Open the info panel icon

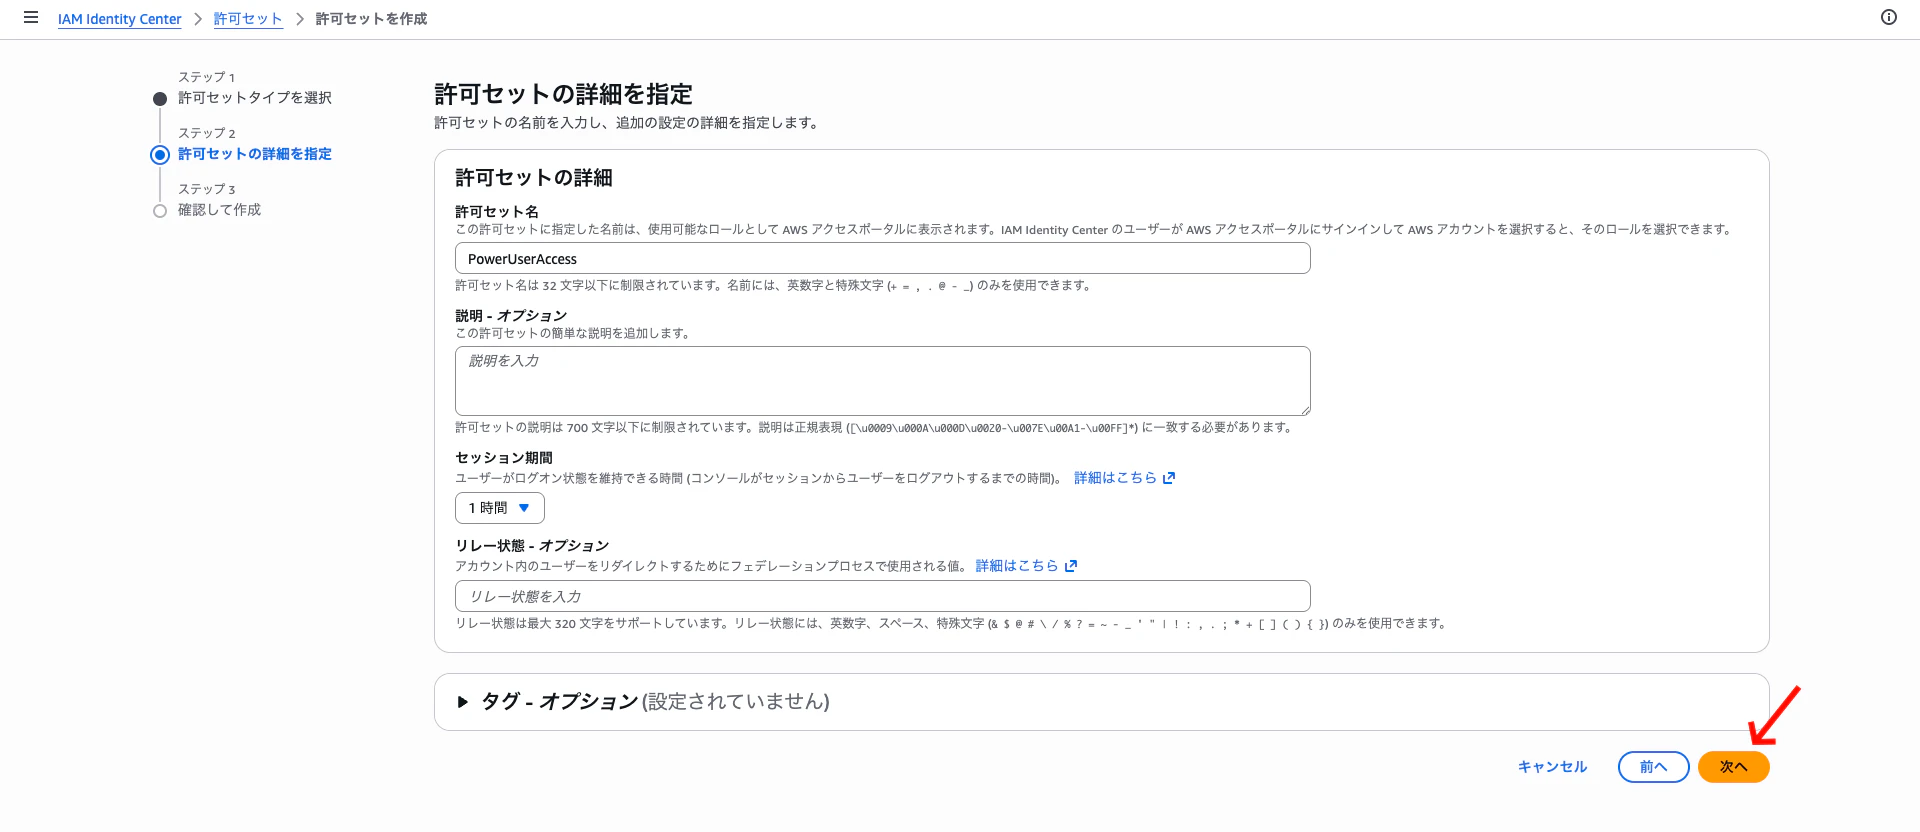tap(1889, 17)
